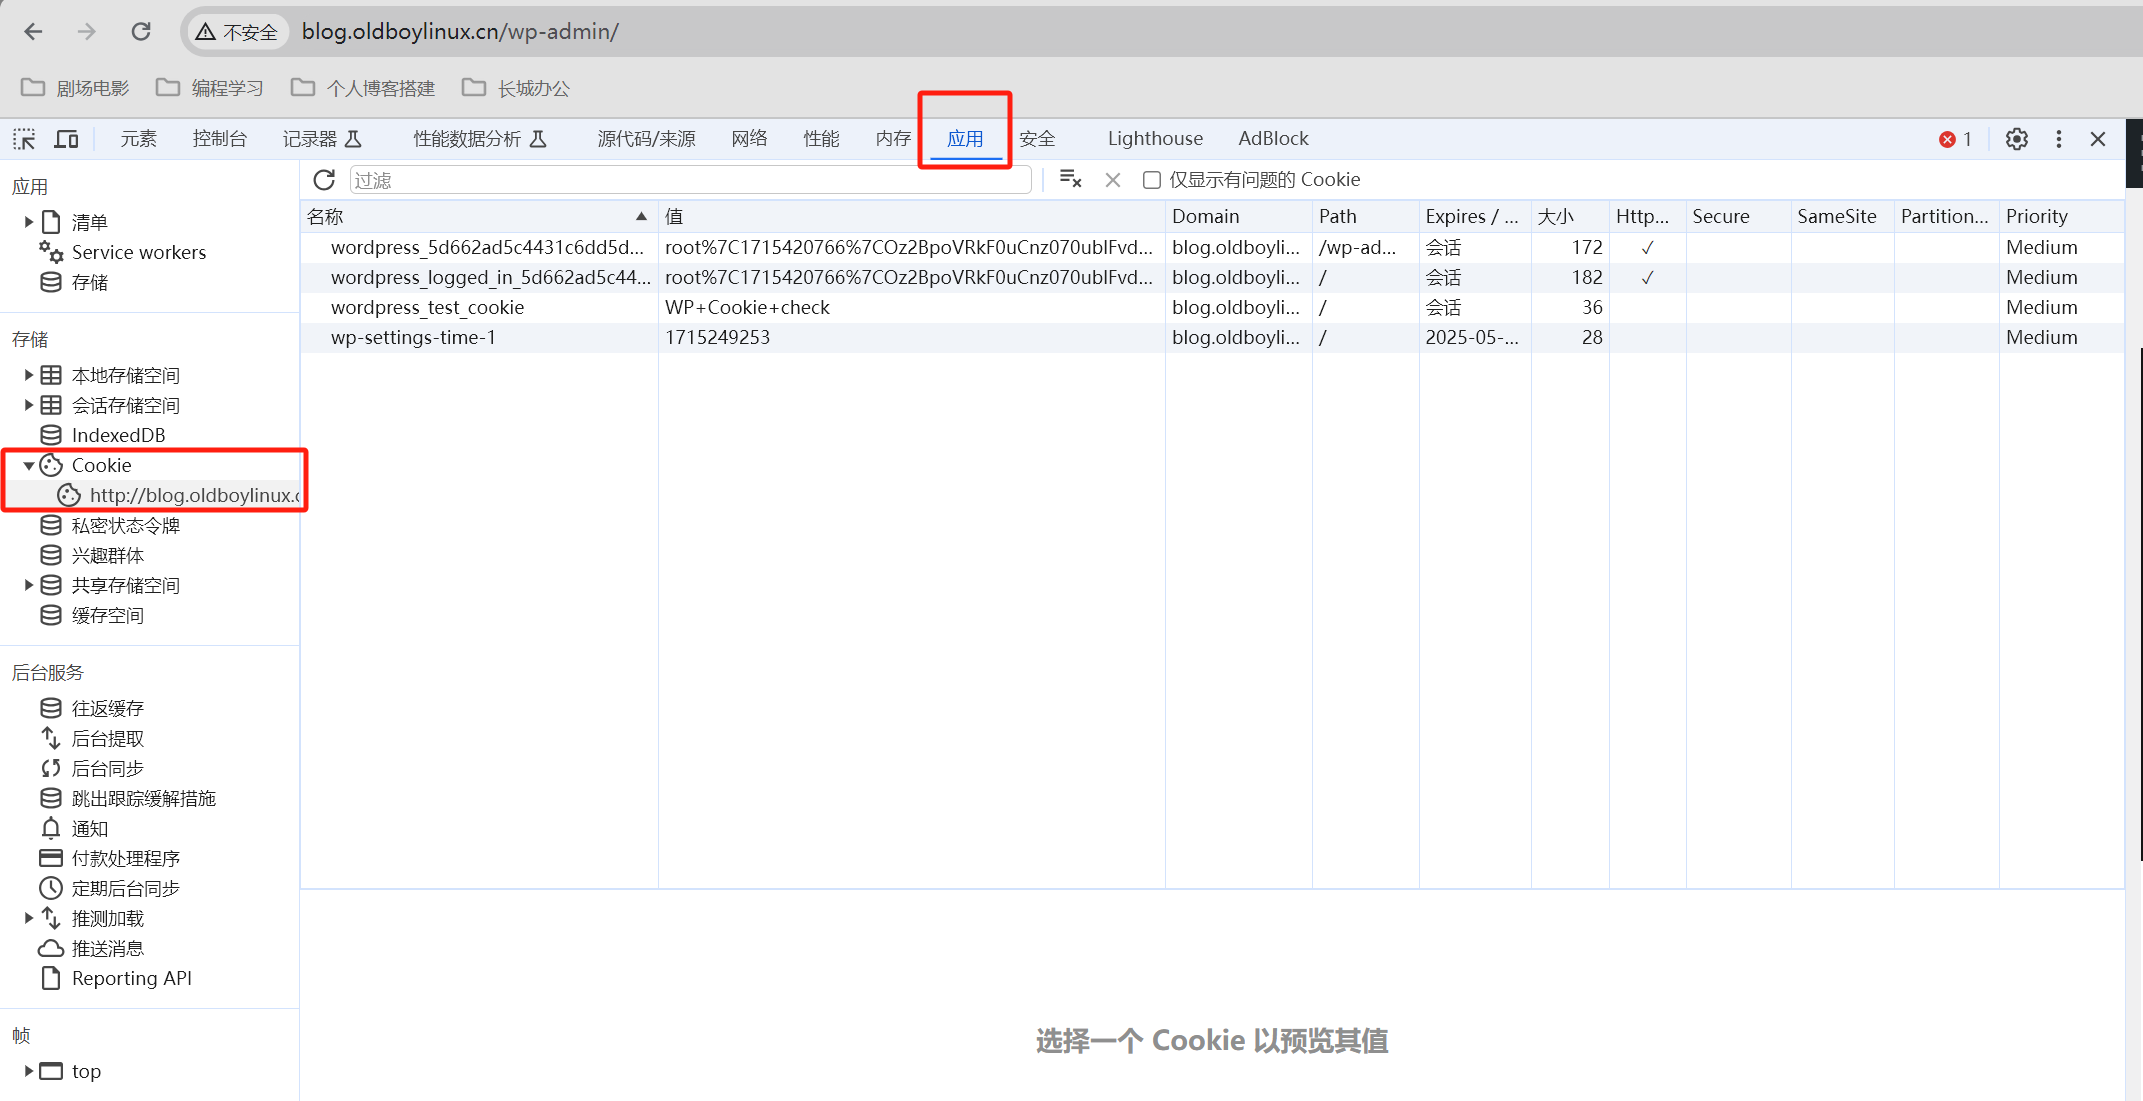Viewport: 2143px width, 1101px height.
Task: Enable 仅显示有问题的 Cookie checkbox
Action: tap(1152, 180)
